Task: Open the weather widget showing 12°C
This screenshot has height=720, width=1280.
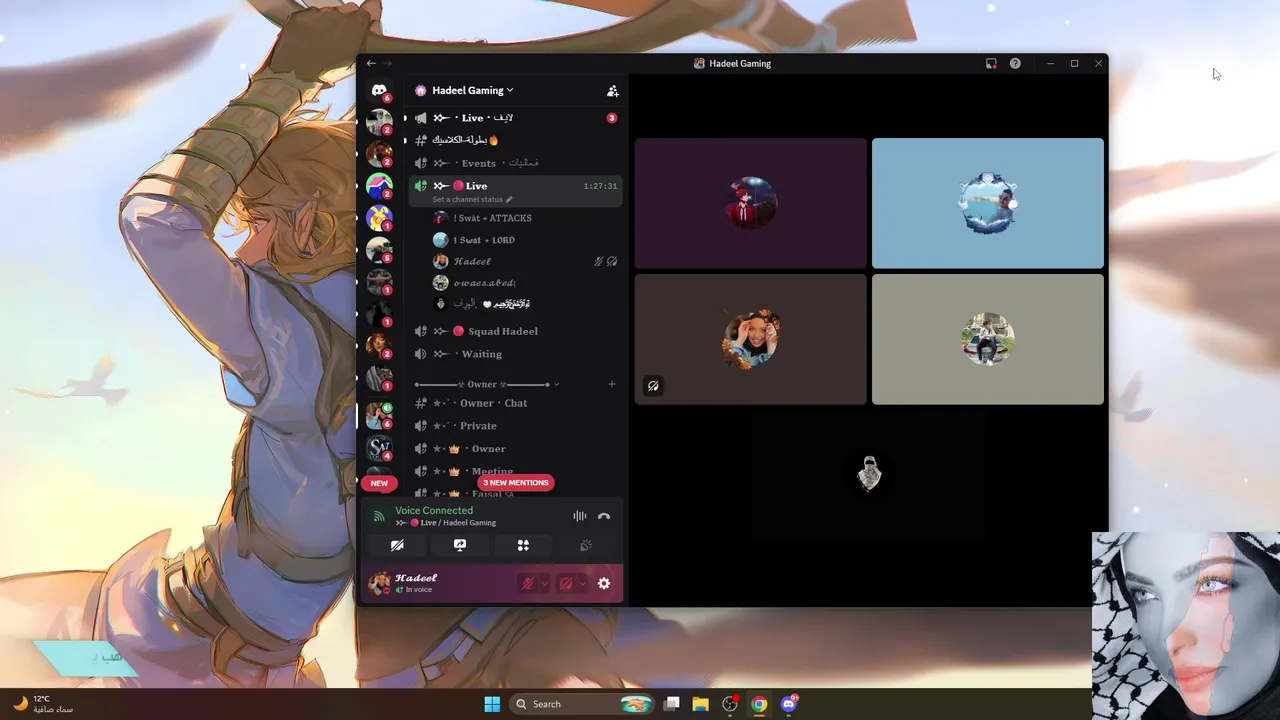Action: pos(43,704)
